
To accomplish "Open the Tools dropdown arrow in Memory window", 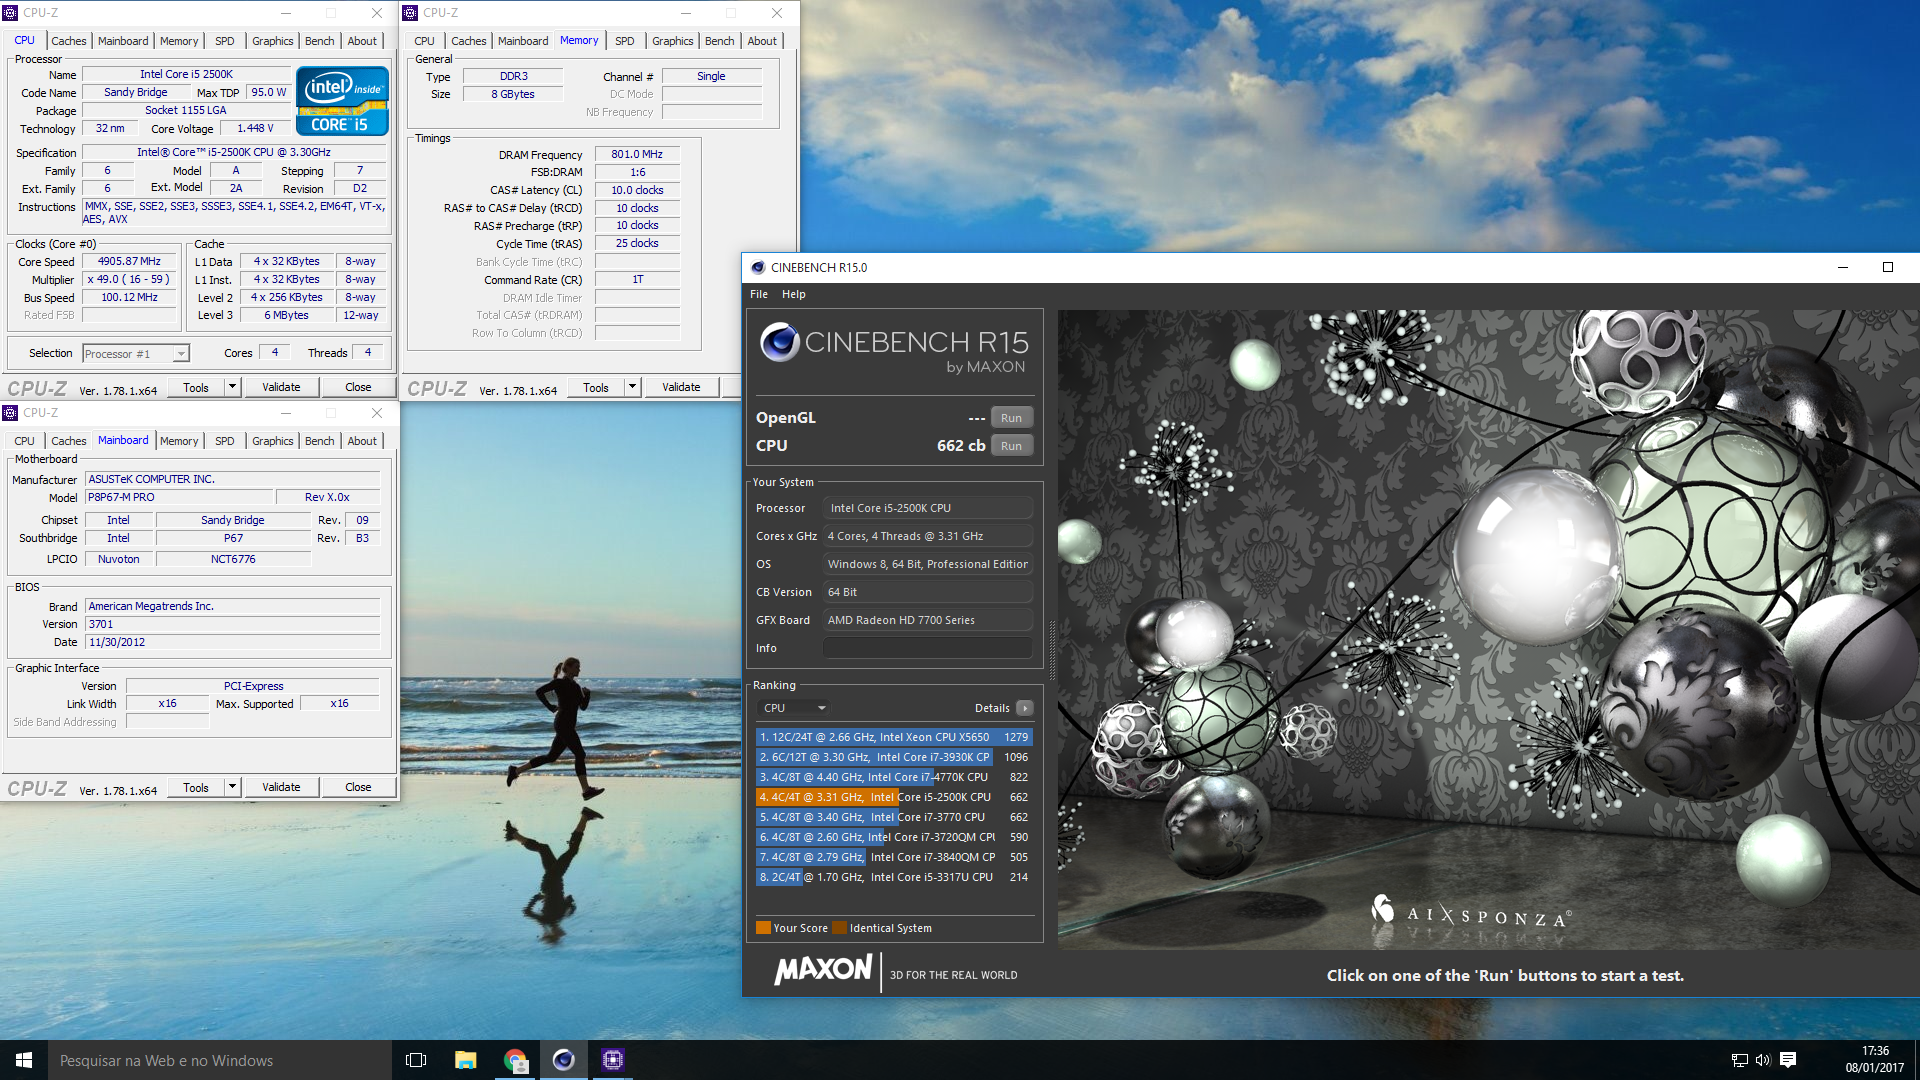I will pyautogui.click(x=632, y=387).
